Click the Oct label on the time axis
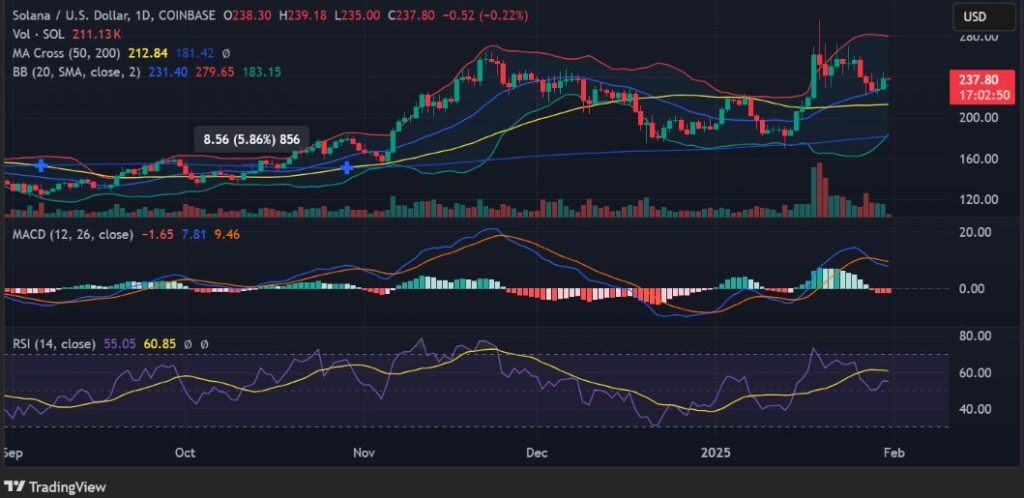Viewport: 1024px width, 498px height. click(x=185, y=452)
